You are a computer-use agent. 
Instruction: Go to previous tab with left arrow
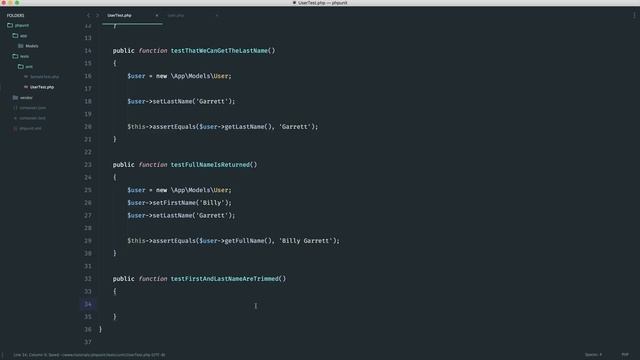pyautogui.click(x=88, y=16)
